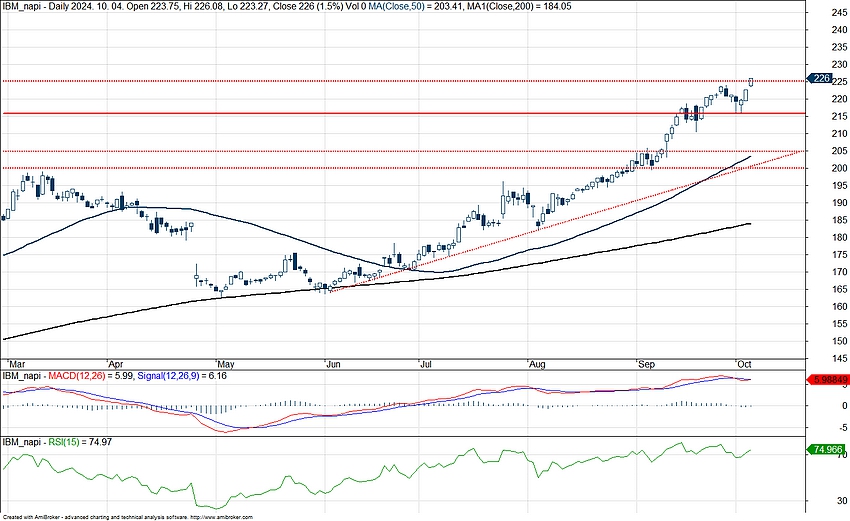Viewport: 850px width, 521px height.
Task: Click the IBM_napi - Daily chart title text
Action: (x=35, y=6)
